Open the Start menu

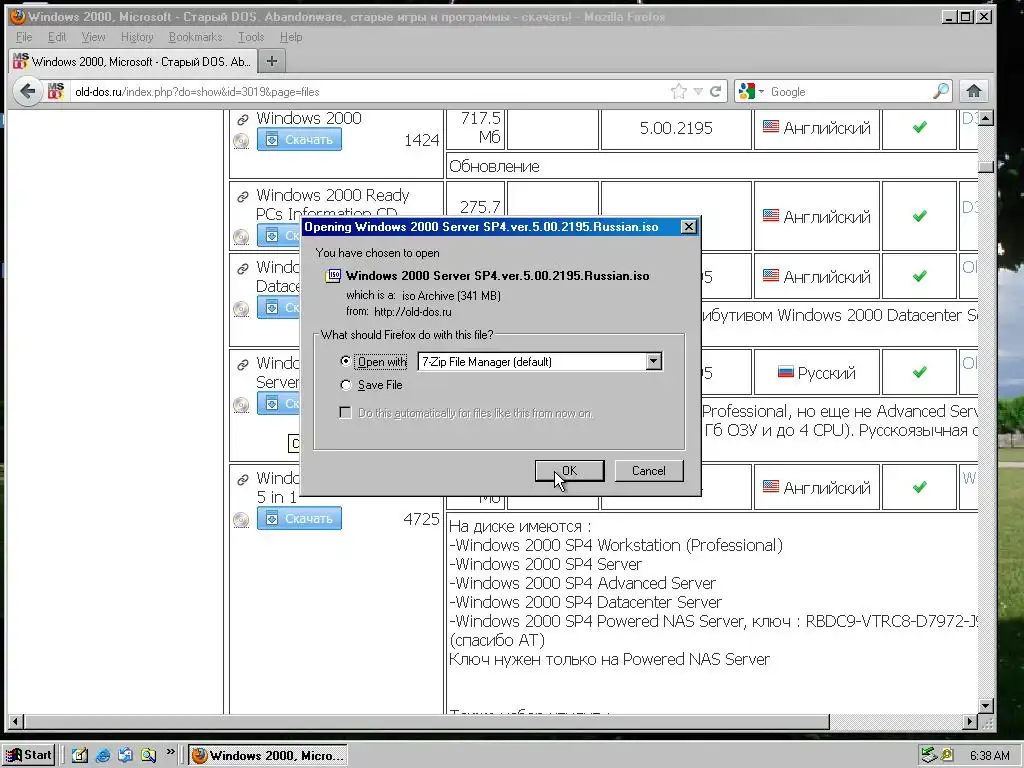pos(29,756)
